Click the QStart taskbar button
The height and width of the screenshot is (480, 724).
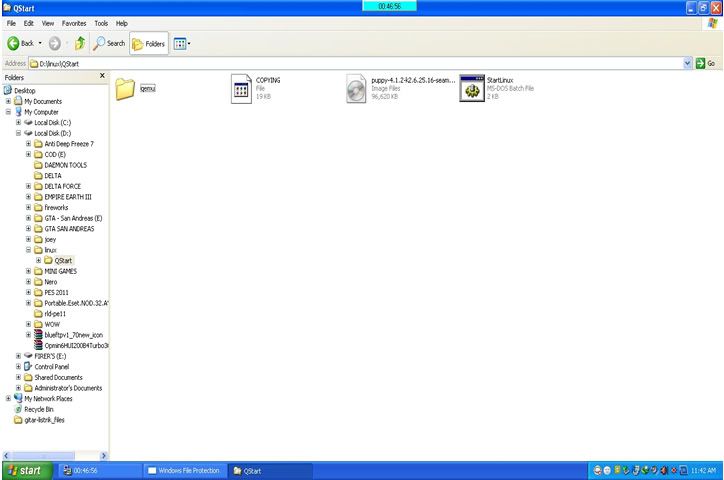(x=271, y=470)
